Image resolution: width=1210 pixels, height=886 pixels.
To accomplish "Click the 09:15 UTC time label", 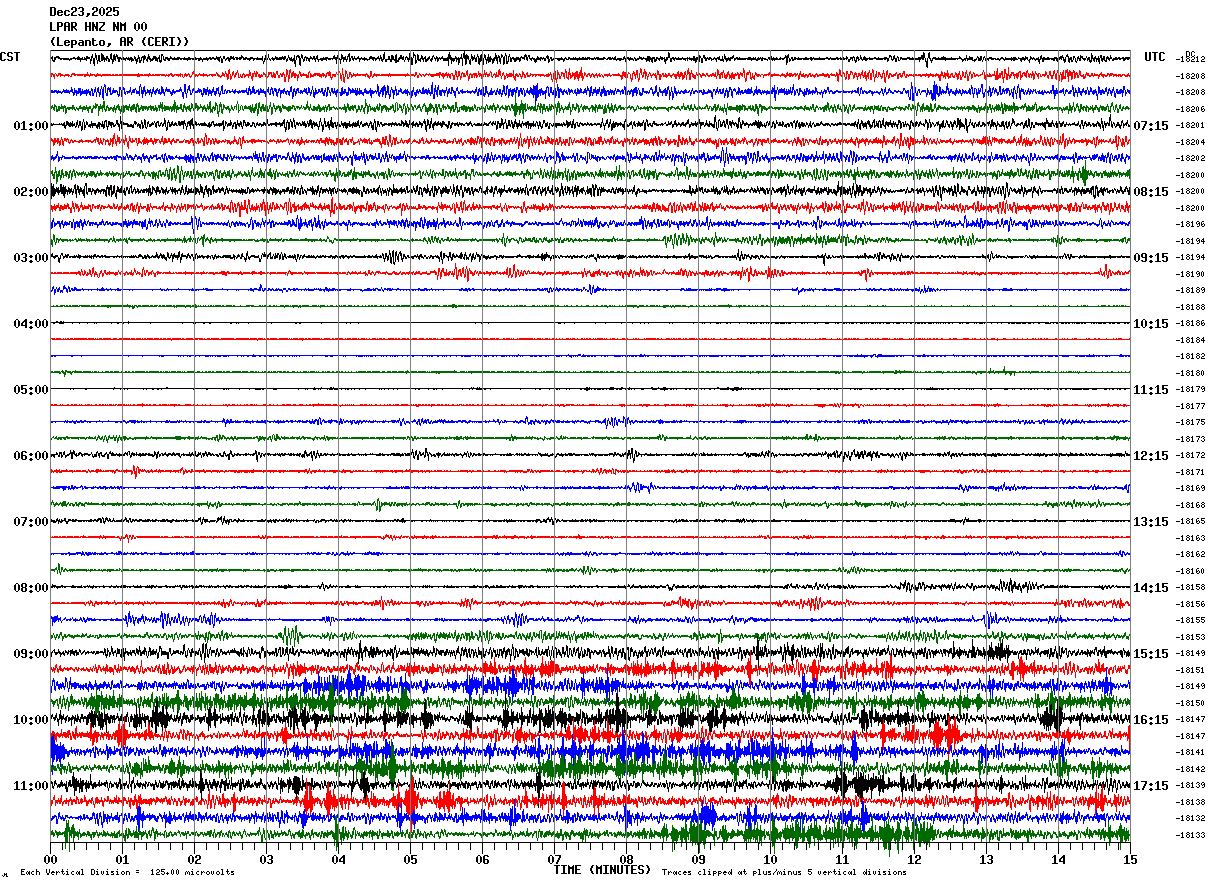I will point(1152,258).
